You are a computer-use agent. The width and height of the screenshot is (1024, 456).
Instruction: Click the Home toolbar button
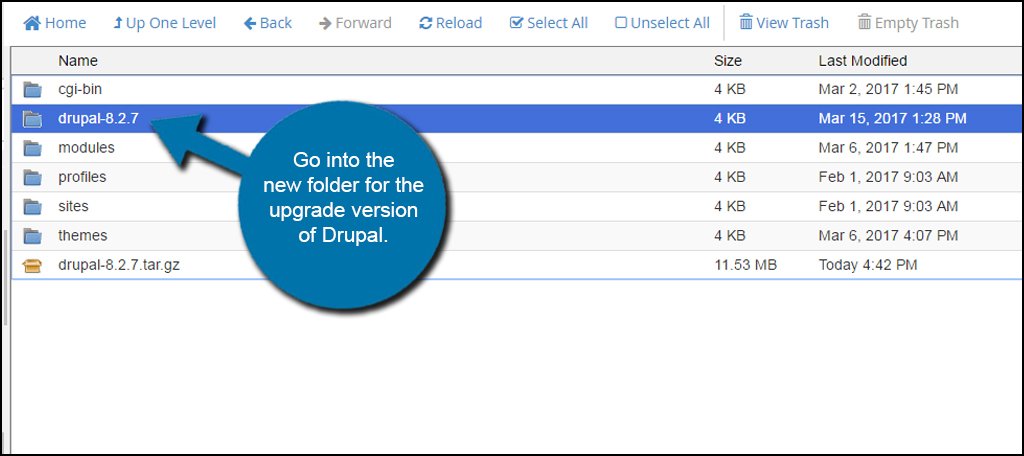[x=55, y=23]
